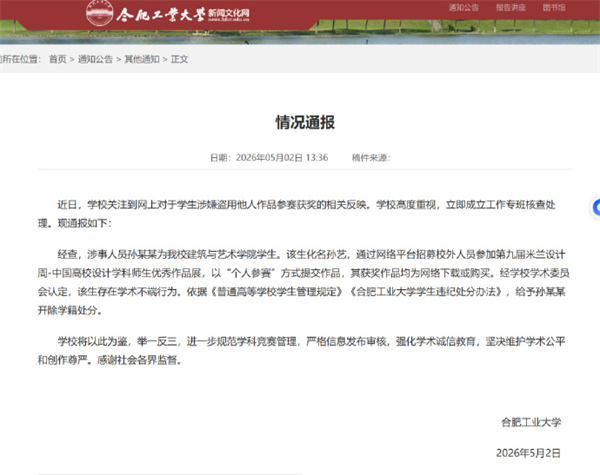Viewport: 600px width, 475px height.
Task: Click the blue floating icon at right edge
Action: [596, 207]
